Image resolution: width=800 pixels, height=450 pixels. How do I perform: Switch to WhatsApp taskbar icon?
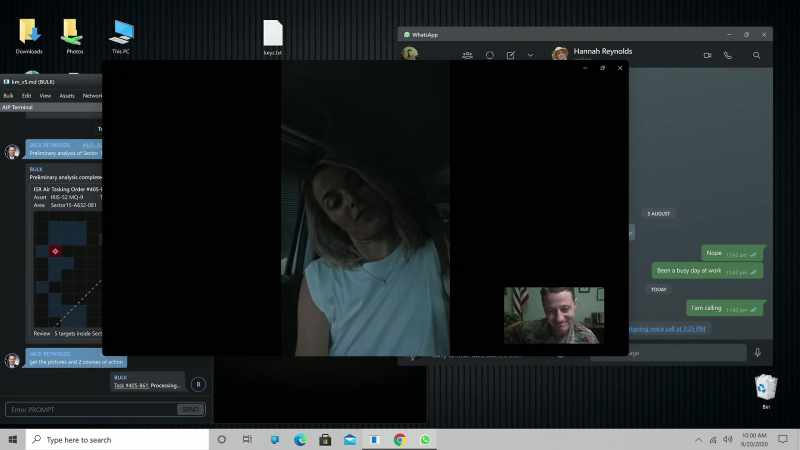click(x=425, y=439)
